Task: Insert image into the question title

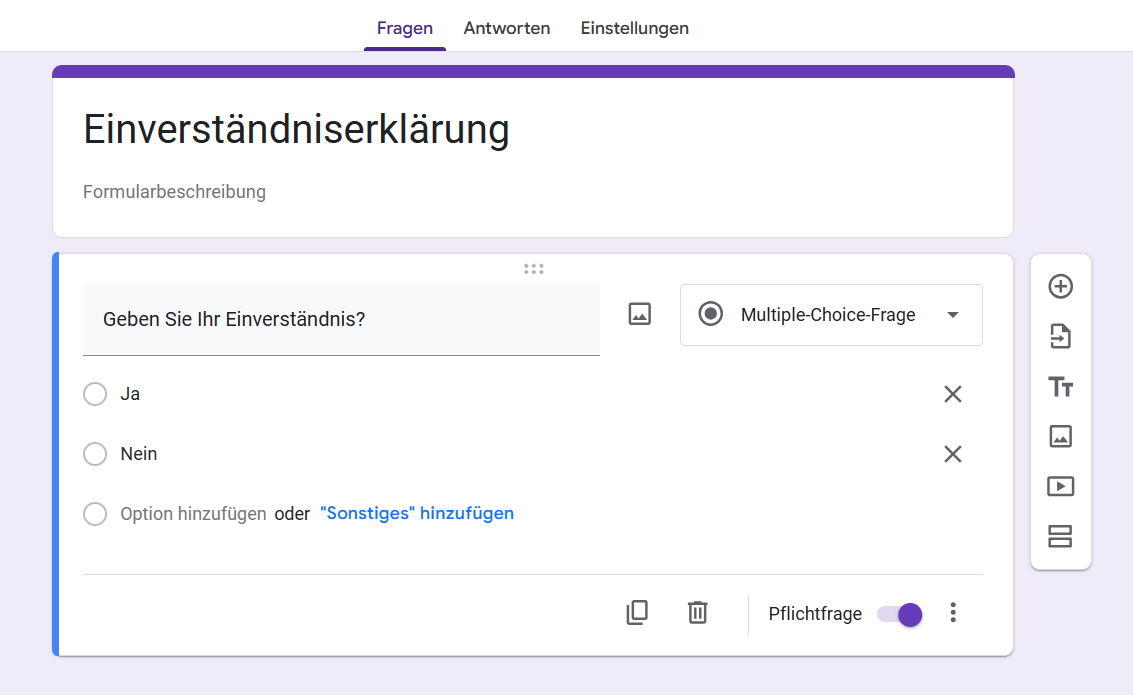Action: pos(639,314)
